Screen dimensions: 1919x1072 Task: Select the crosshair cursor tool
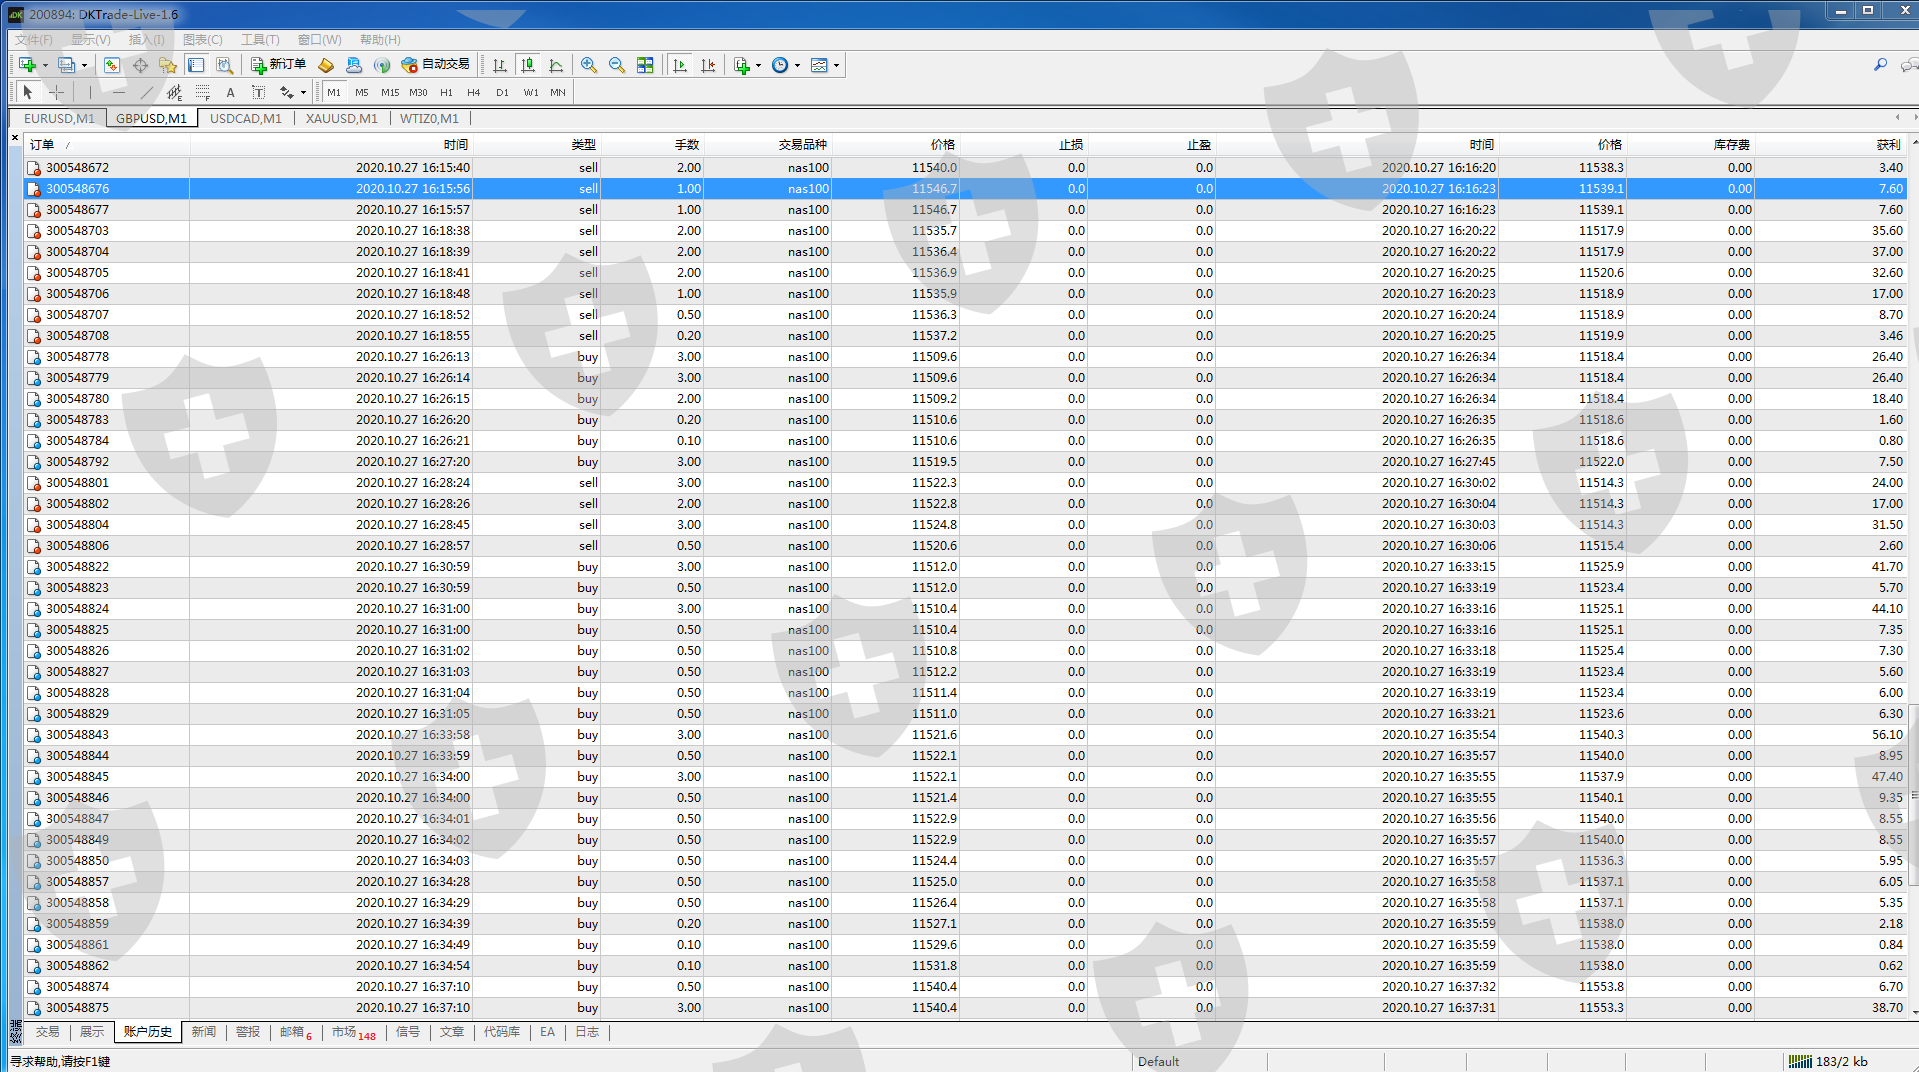57,92
